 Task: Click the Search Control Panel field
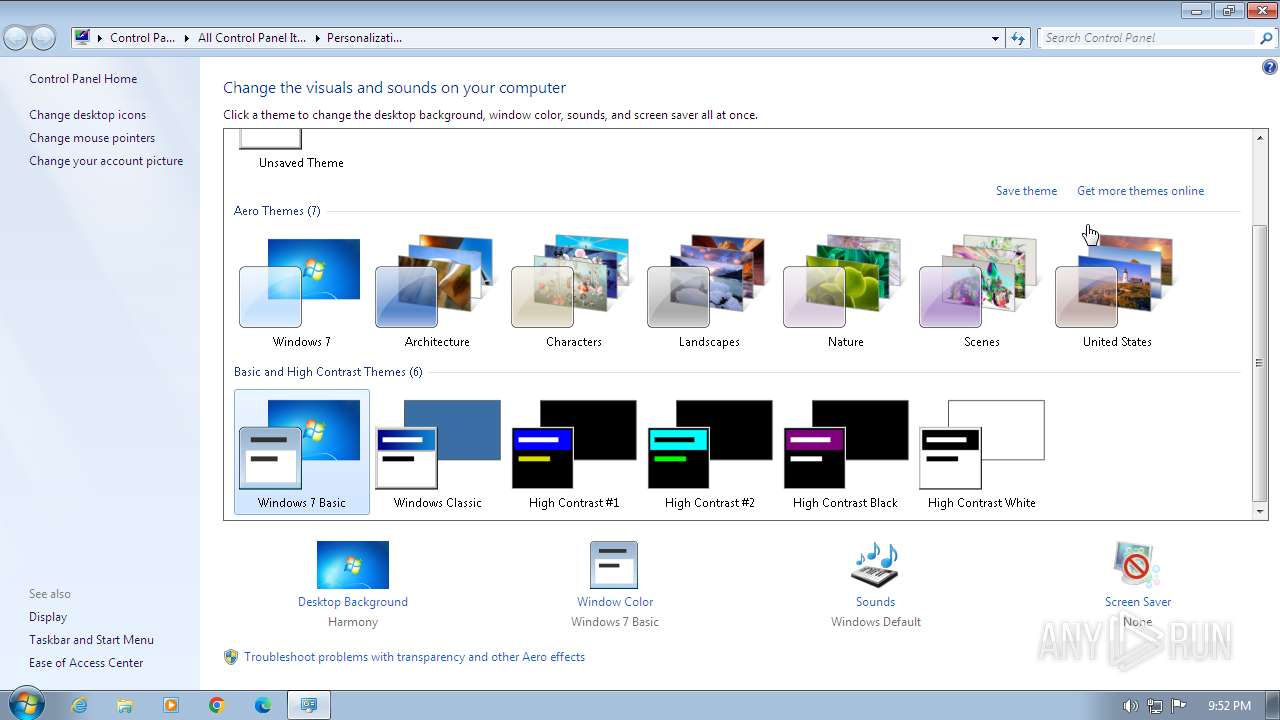1147,38
